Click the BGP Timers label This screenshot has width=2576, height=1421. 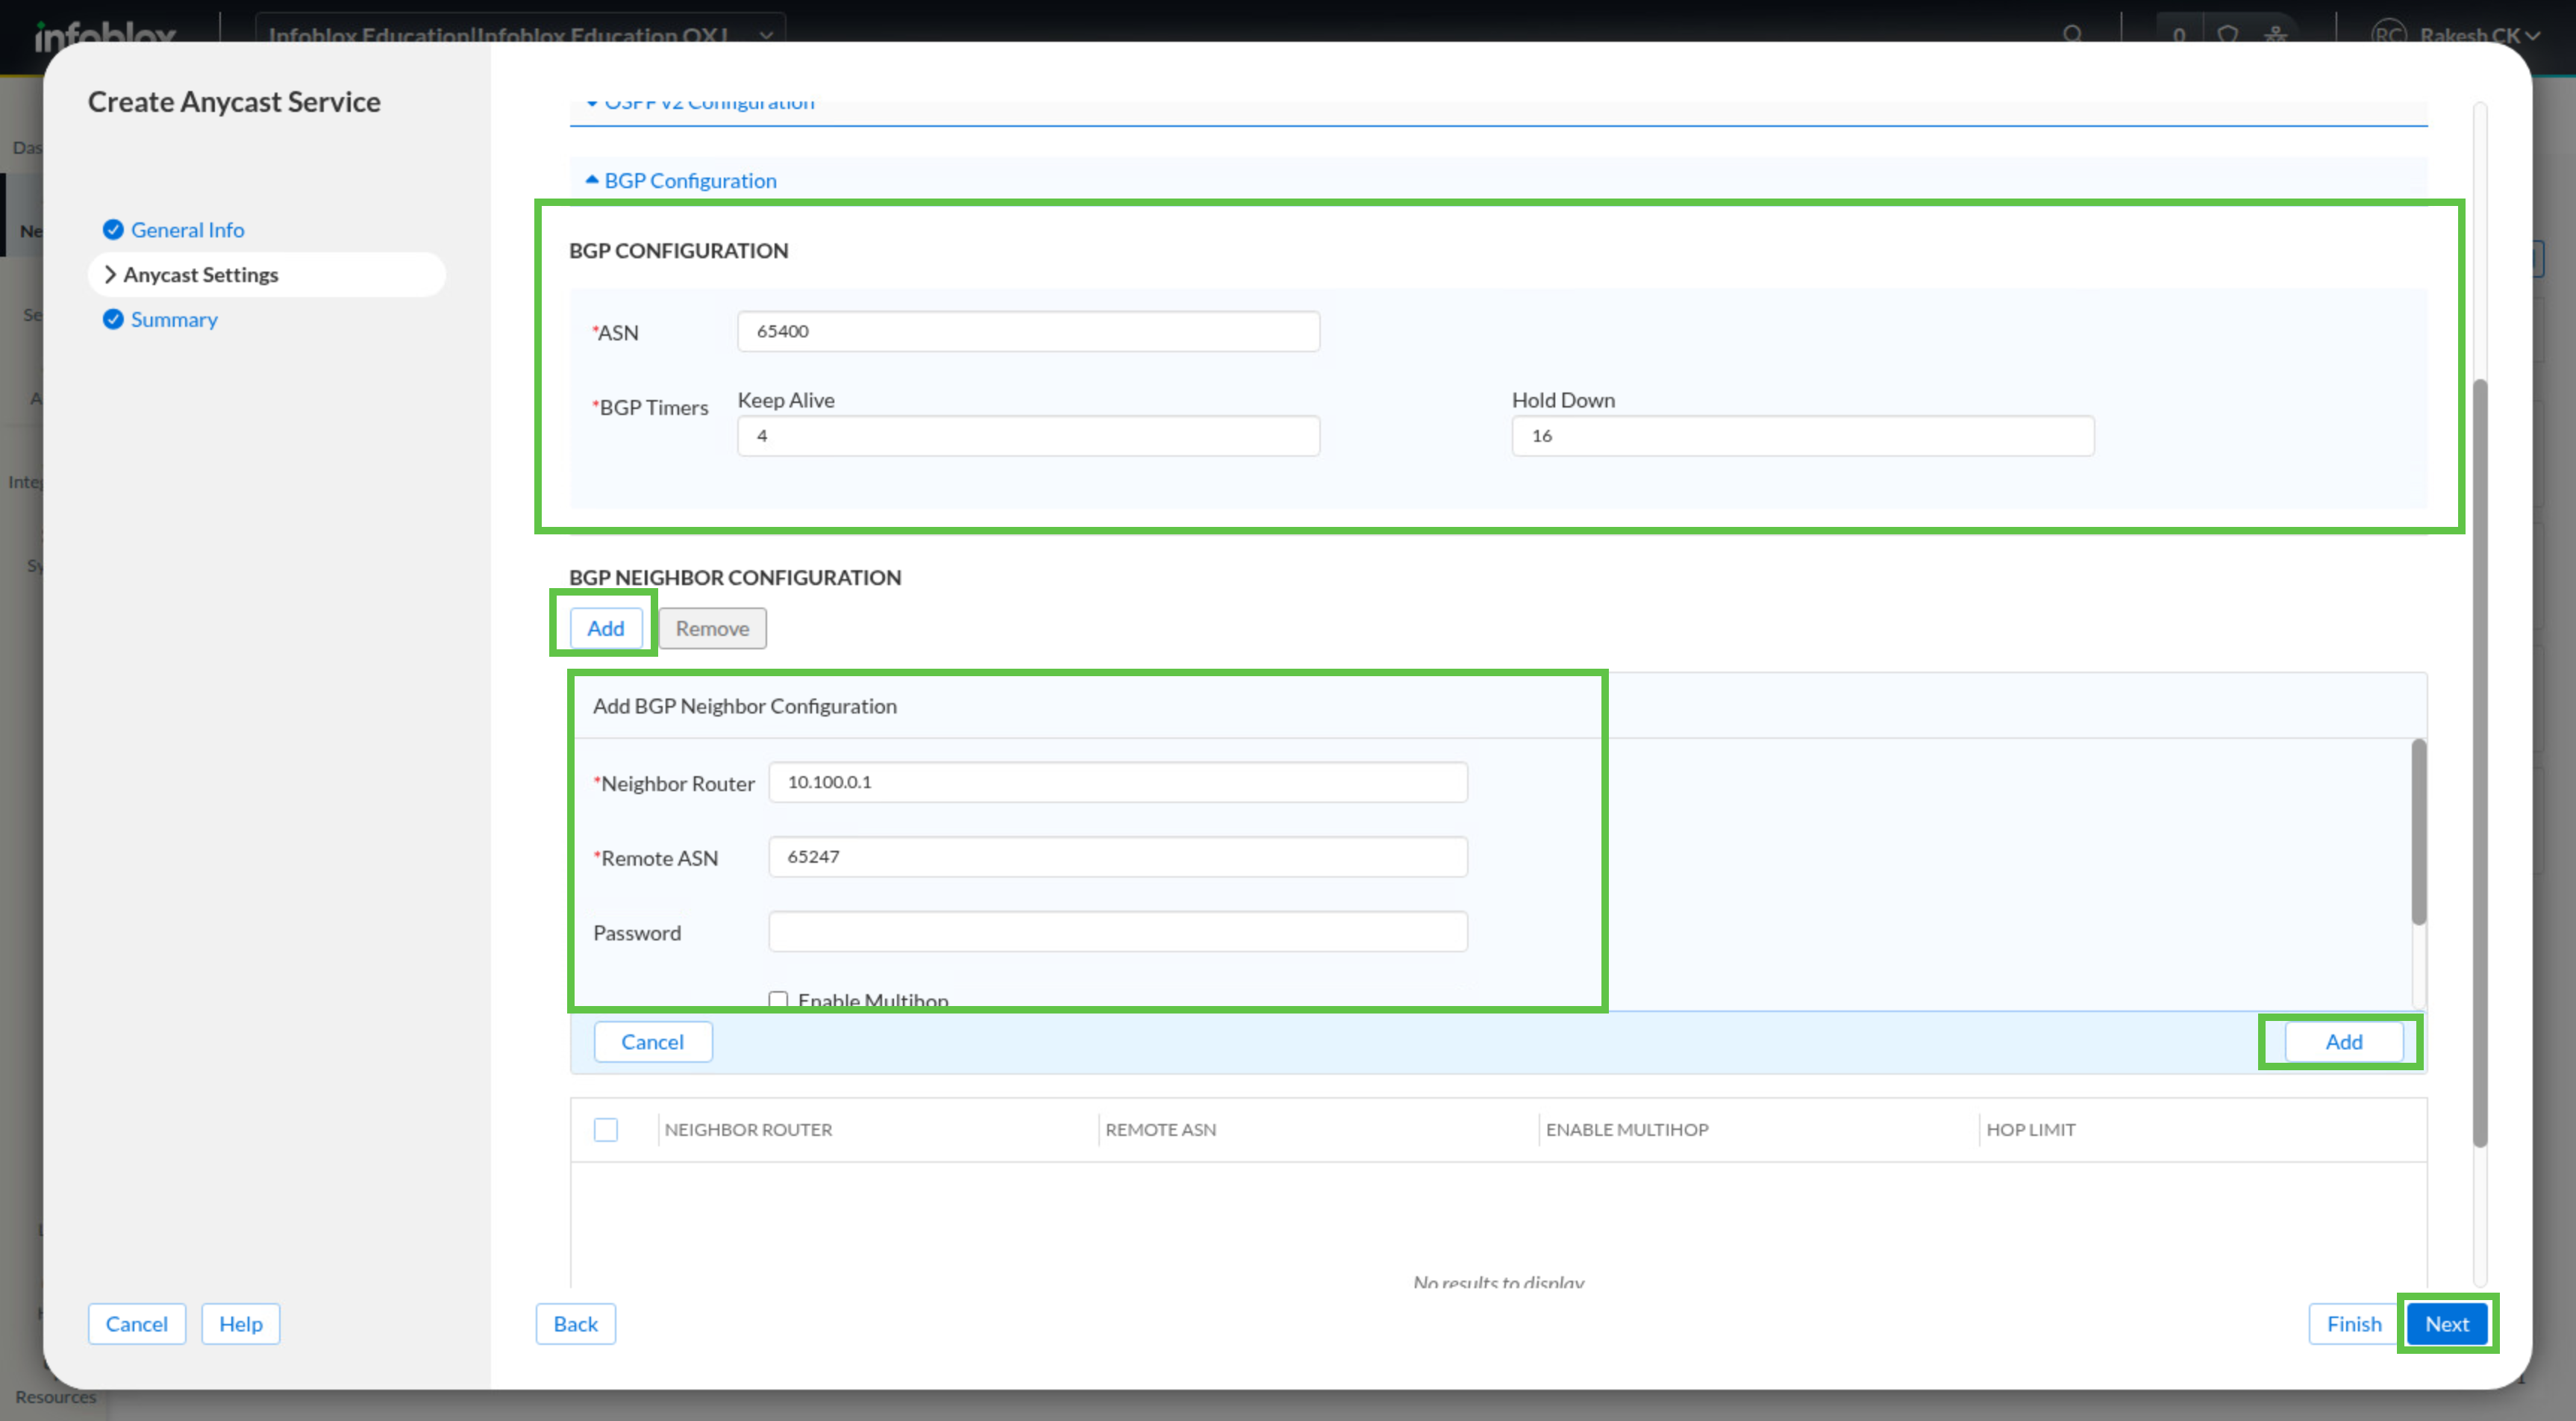[651, 408]
